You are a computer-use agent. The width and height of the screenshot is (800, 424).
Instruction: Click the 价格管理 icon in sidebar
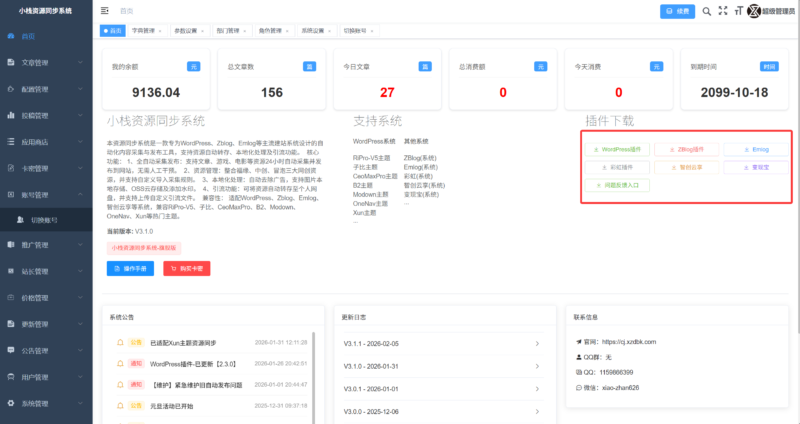tap(11, 297)
